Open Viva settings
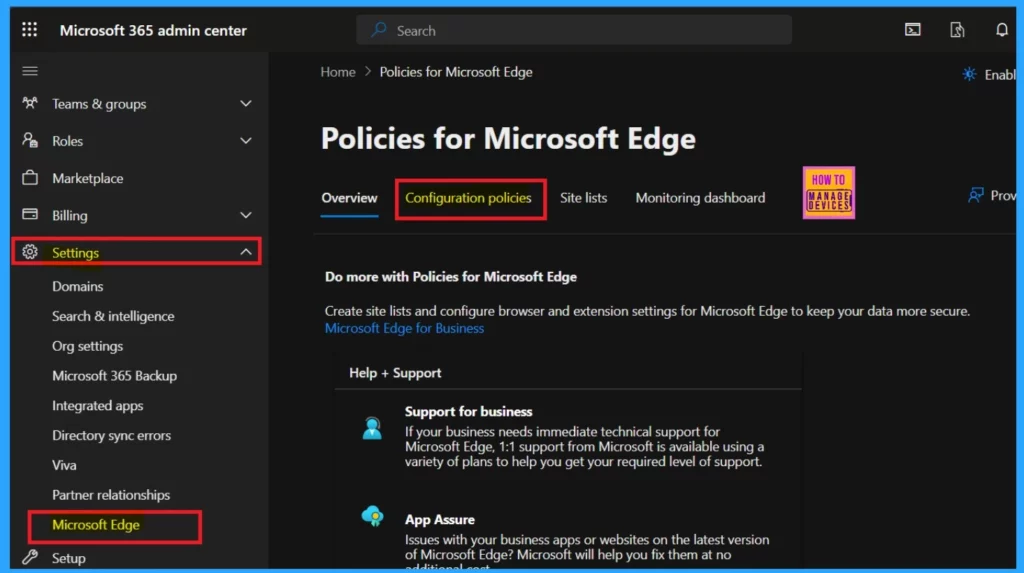Screen dimensions: 1024x573 (64, 465)
